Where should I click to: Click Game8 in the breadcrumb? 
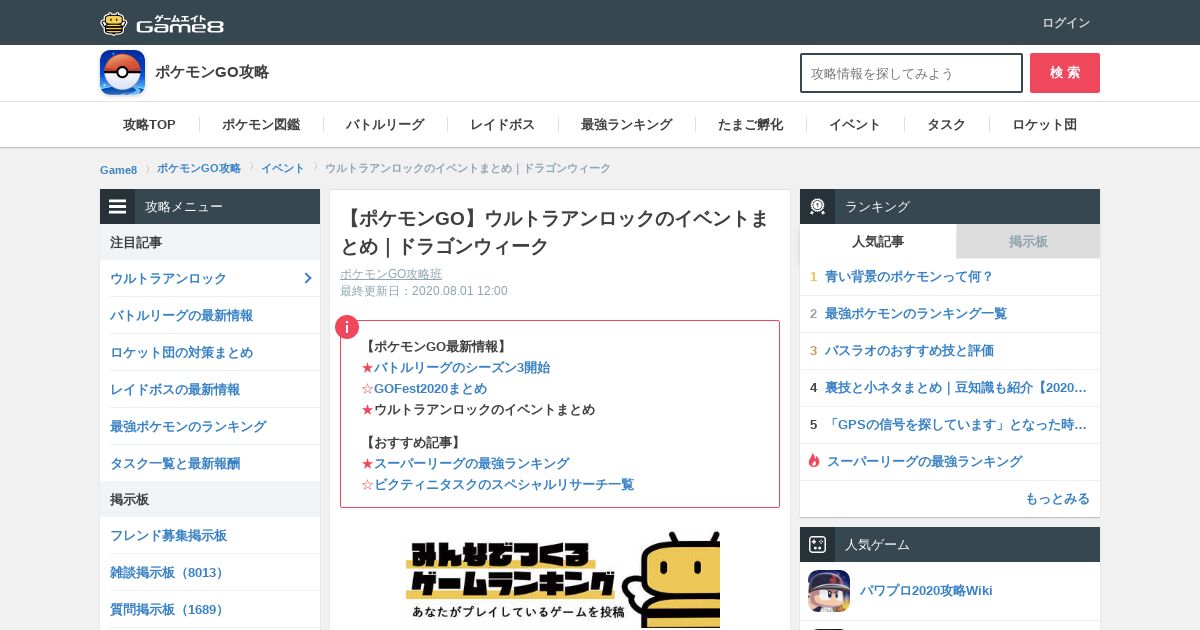pos(118,169)
